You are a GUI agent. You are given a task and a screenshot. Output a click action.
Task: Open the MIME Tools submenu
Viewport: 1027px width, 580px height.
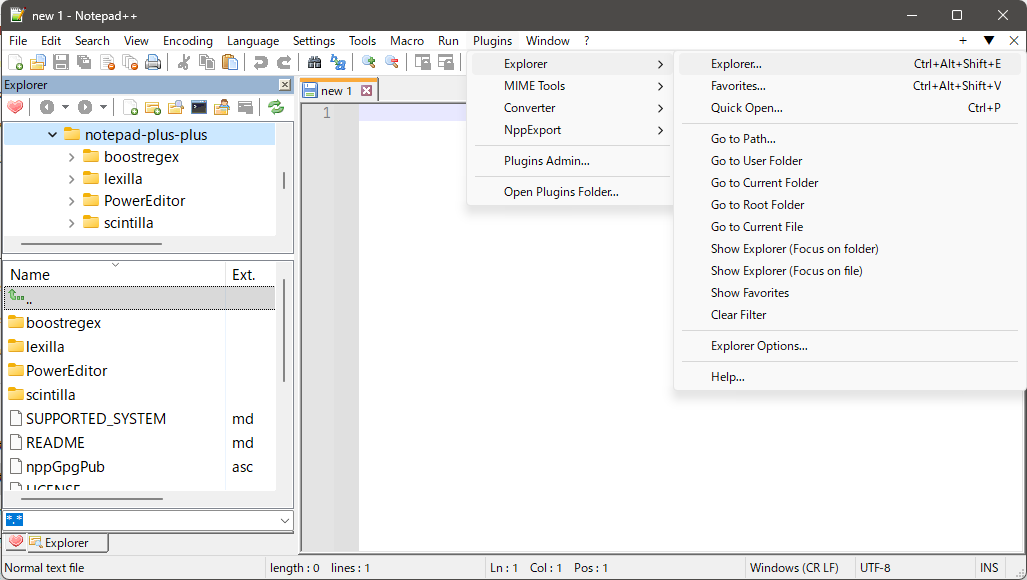pos(570,86)
